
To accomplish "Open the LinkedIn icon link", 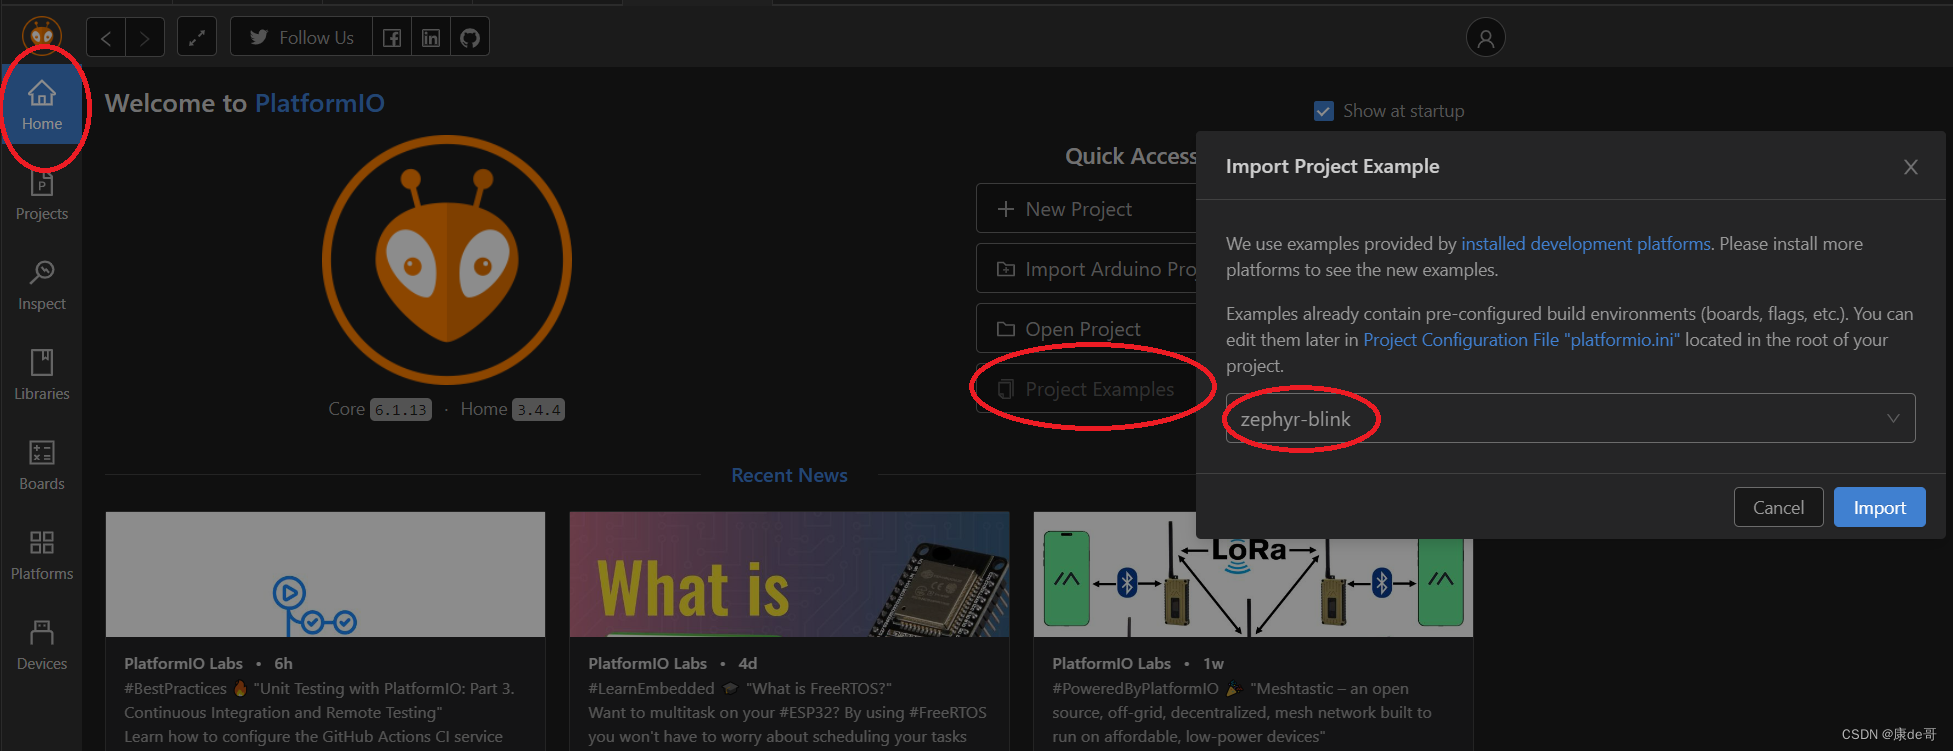I will point(431,38).
